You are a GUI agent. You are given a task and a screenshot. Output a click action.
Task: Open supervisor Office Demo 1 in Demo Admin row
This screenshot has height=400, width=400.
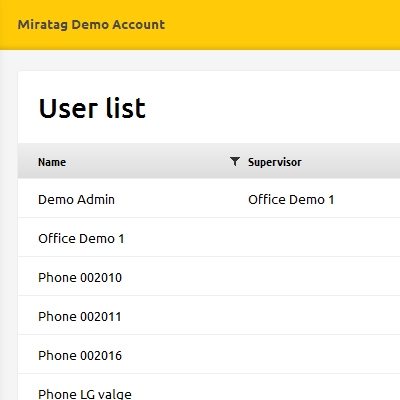pos(291,200)
